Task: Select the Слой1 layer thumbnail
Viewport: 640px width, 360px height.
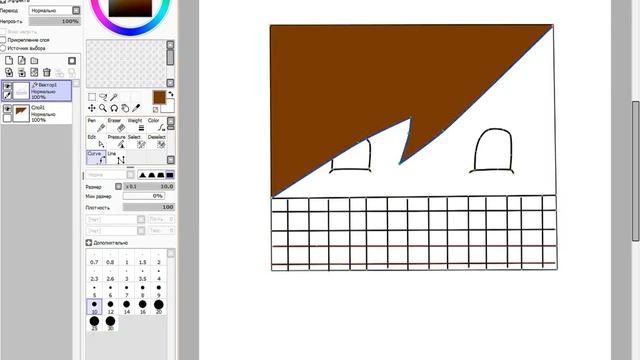Action: (x=21, y=113)
